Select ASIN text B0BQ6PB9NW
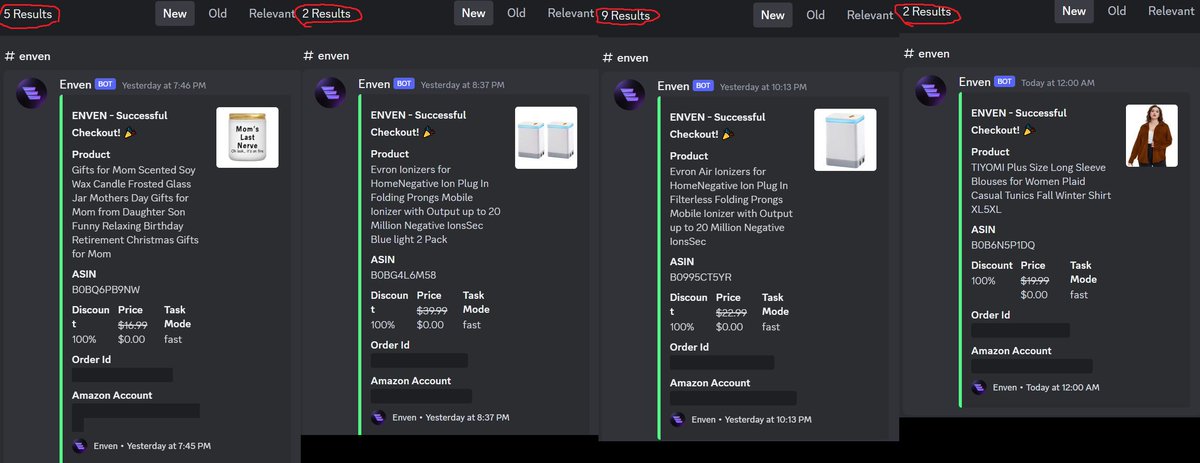 click(106, 289)
